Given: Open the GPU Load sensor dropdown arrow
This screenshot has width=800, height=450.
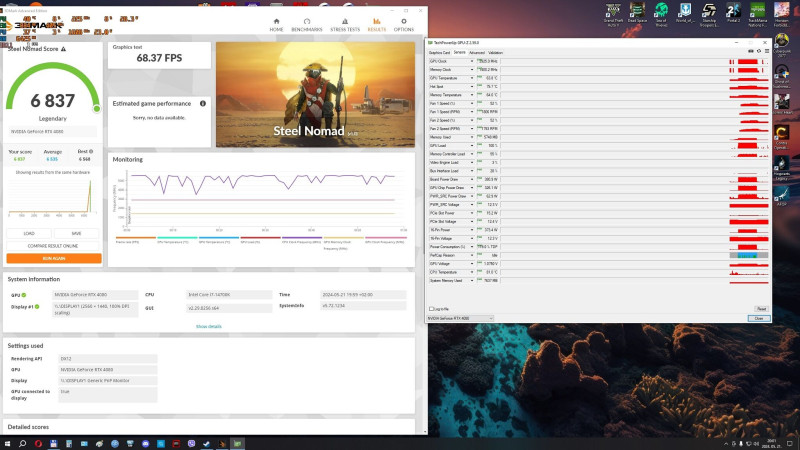Looking at the screenshot, I should coord(472,145).
